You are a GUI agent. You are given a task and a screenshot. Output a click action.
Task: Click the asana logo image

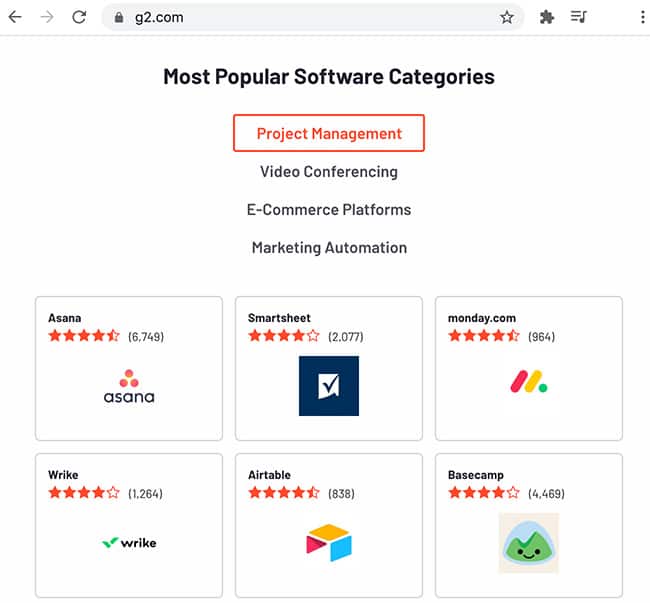[129, 386]
